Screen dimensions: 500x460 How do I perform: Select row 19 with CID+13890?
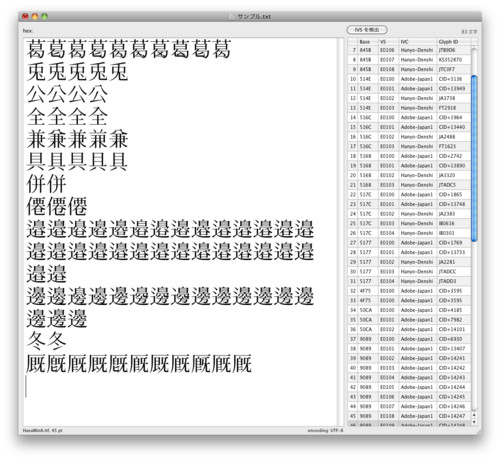click(x=409, y=166)
